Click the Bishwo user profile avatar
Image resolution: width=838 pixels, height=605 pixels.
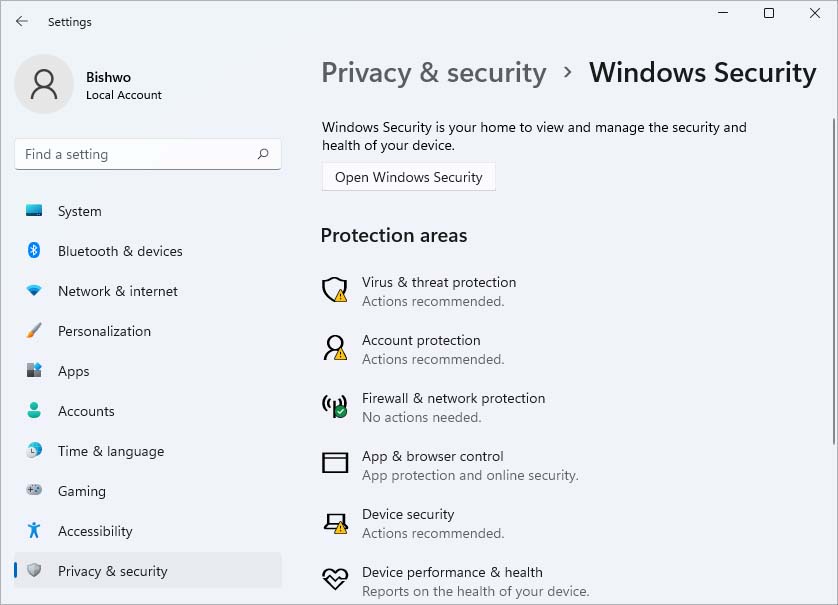44,84
